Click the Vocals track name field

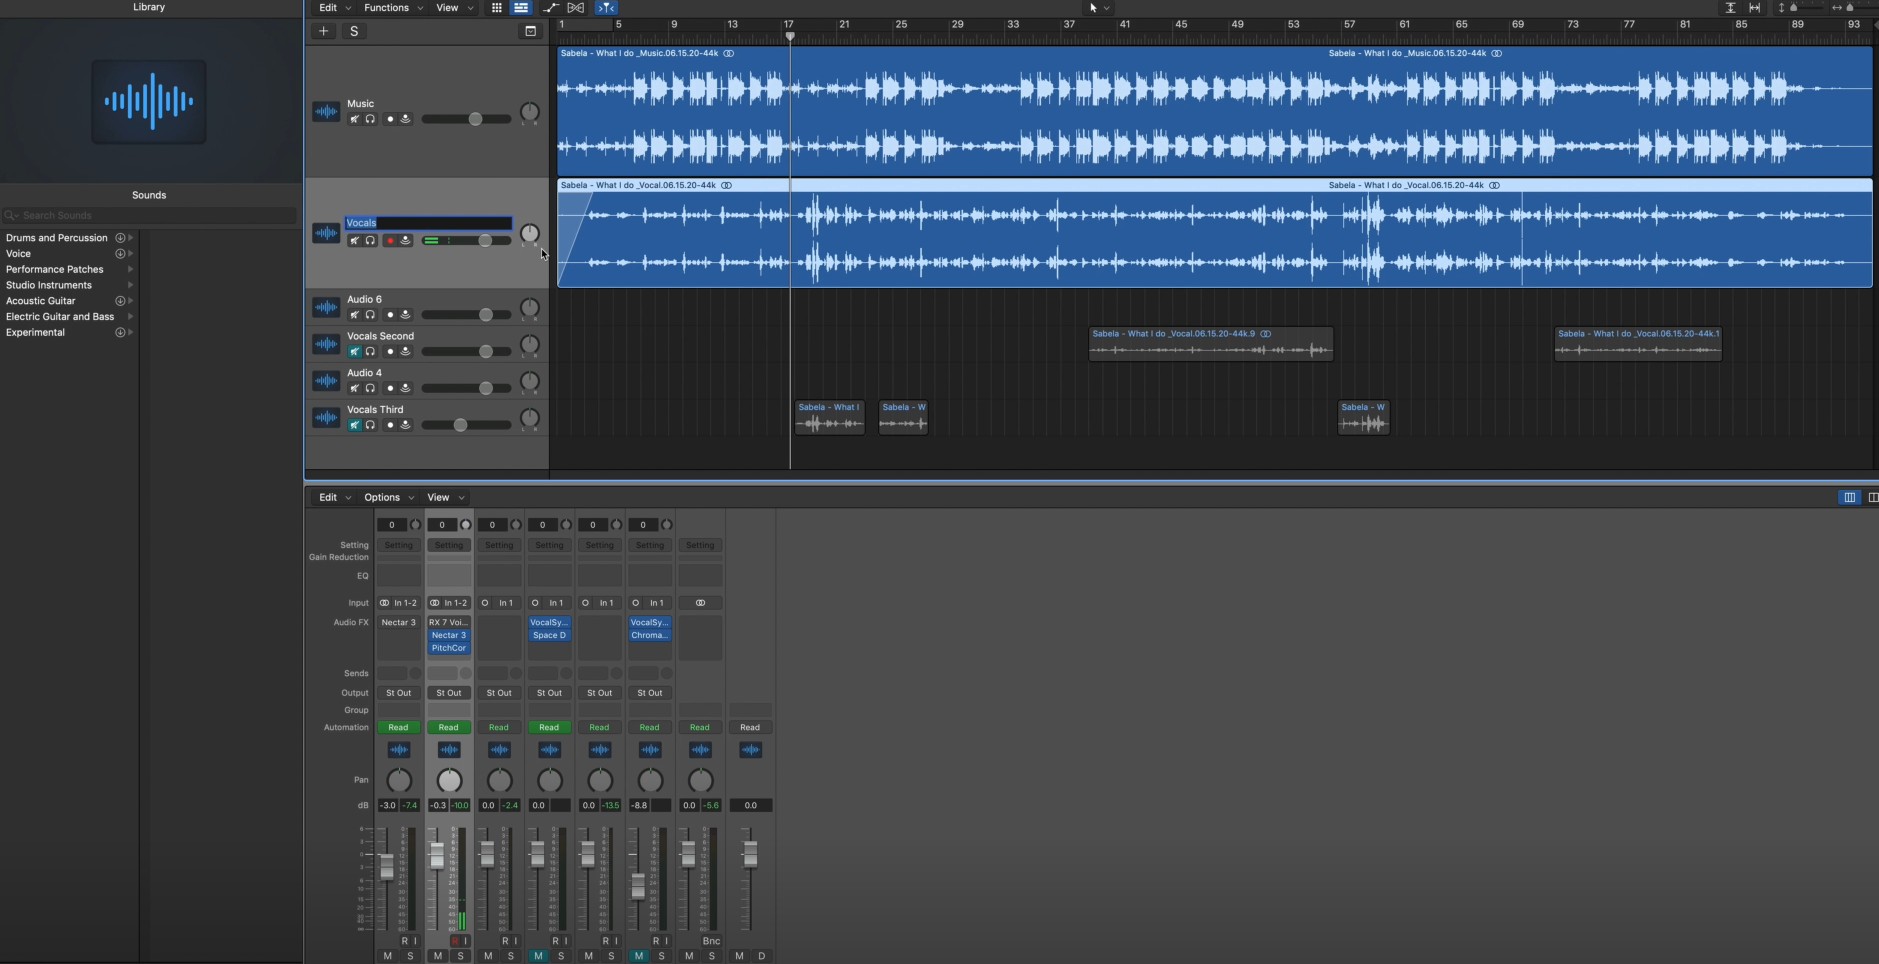428,223
